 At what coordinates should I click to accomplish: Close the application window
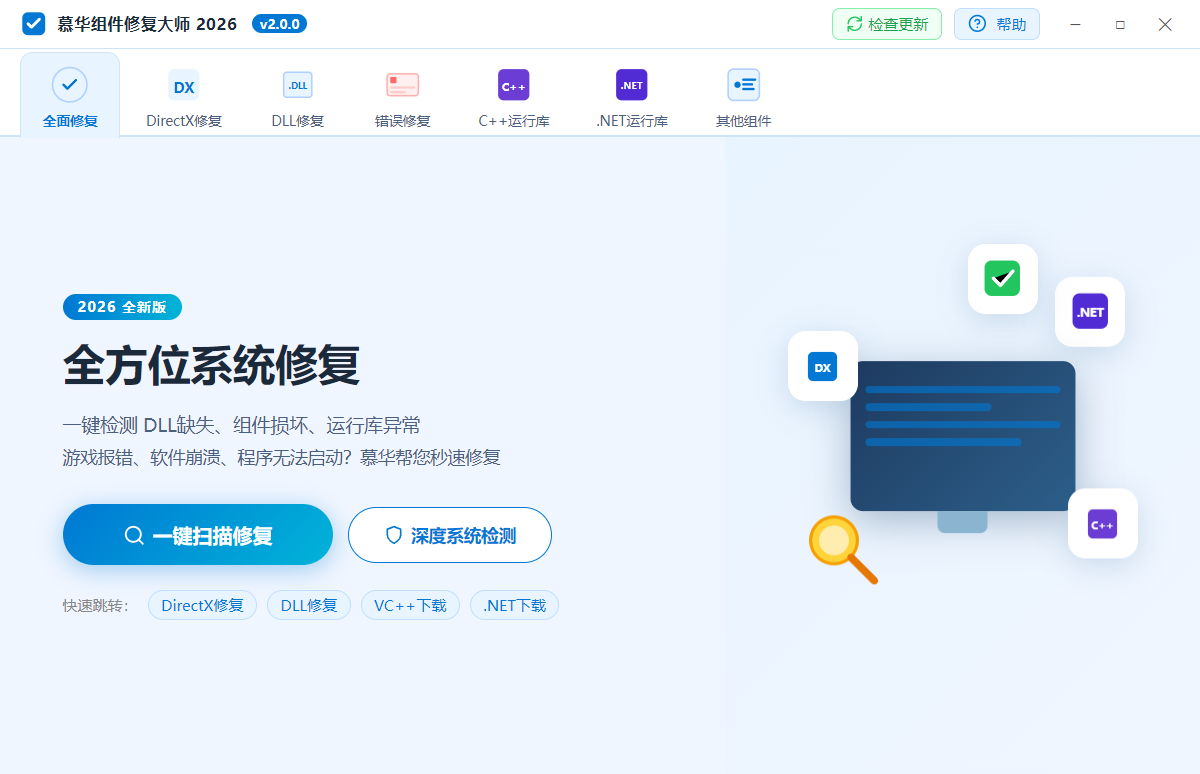(1165, 24)
